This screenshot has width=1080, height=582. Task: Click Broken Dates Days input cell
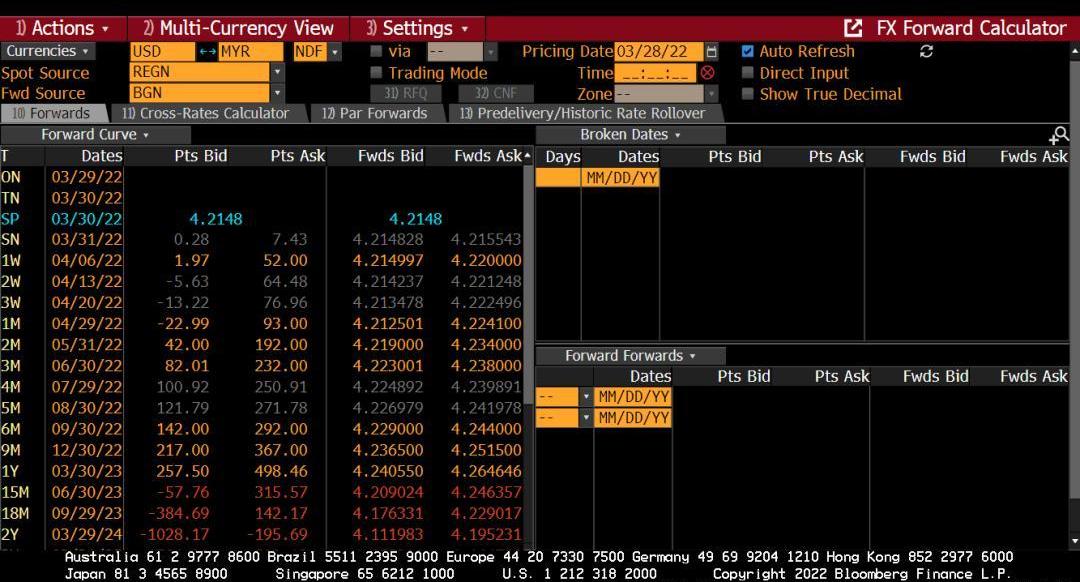558,178
